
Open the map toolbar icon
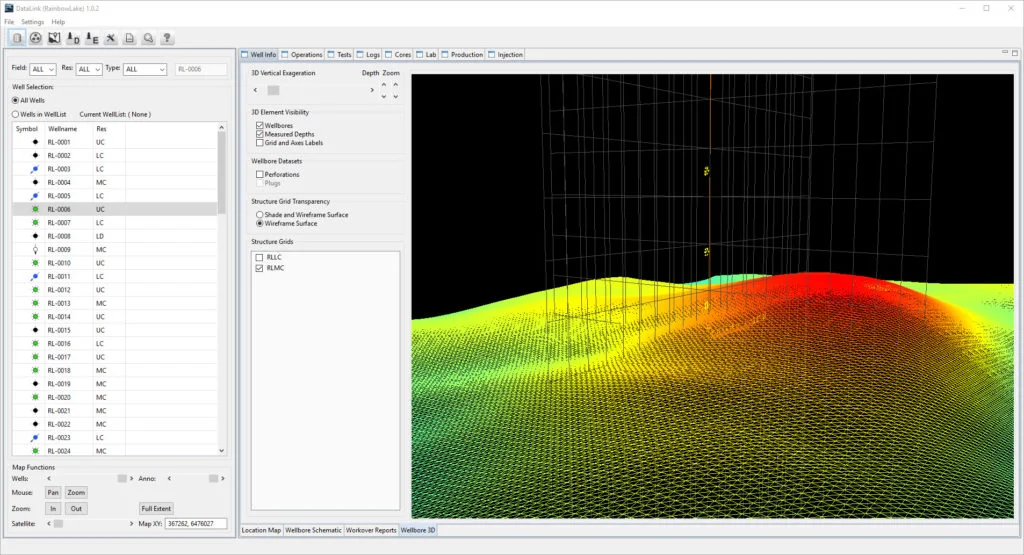[x=54, y=38]
